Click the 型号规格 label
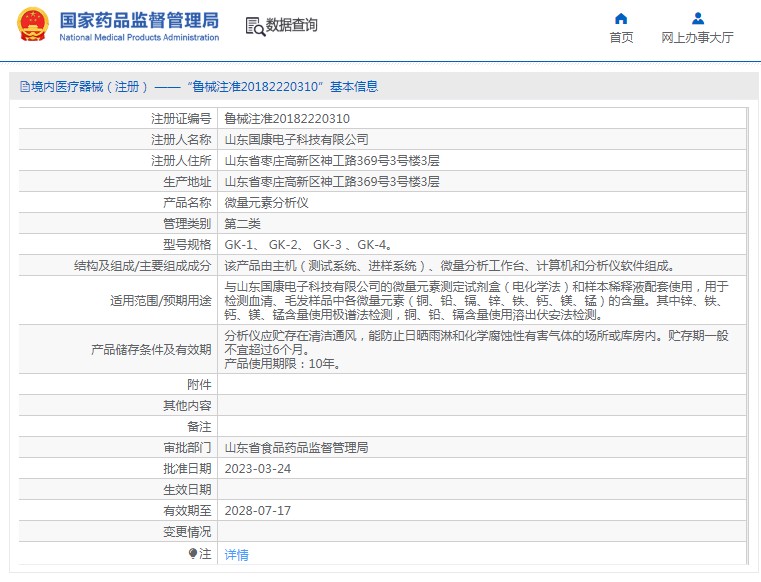761x582 pixels. click(187, 245)
